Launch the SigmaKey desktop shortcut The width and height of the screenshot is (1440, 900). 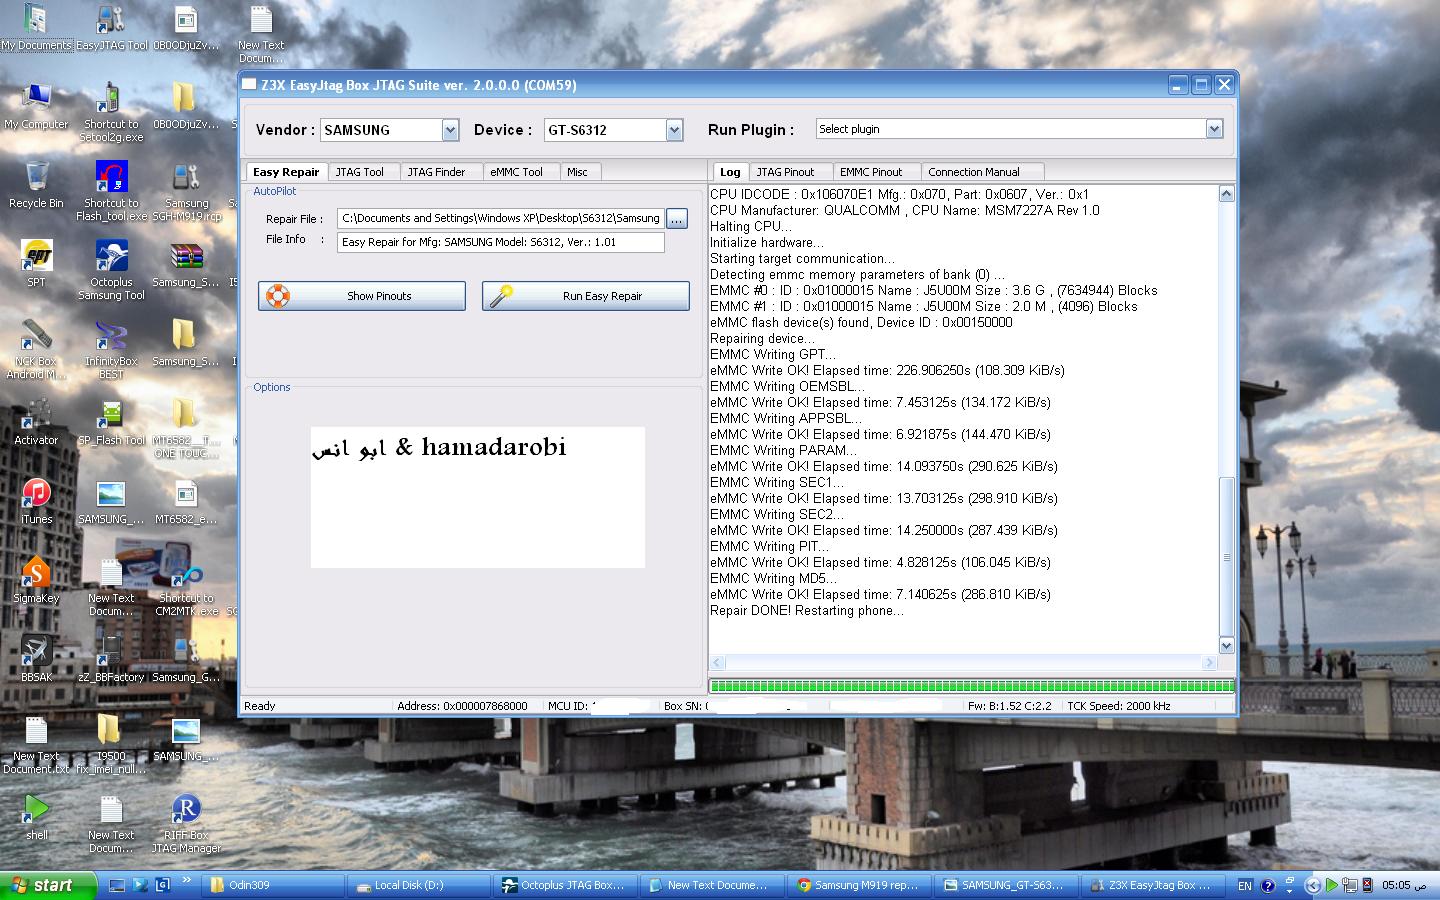[36, 580]
